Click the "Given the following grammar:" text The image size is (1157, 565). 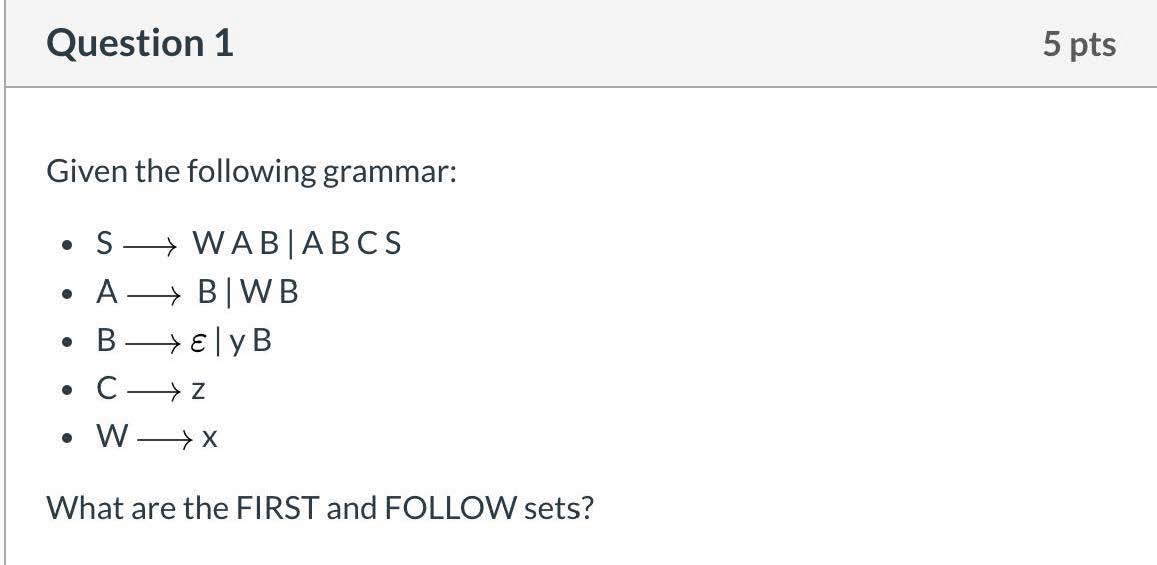(x=251, y=172)
